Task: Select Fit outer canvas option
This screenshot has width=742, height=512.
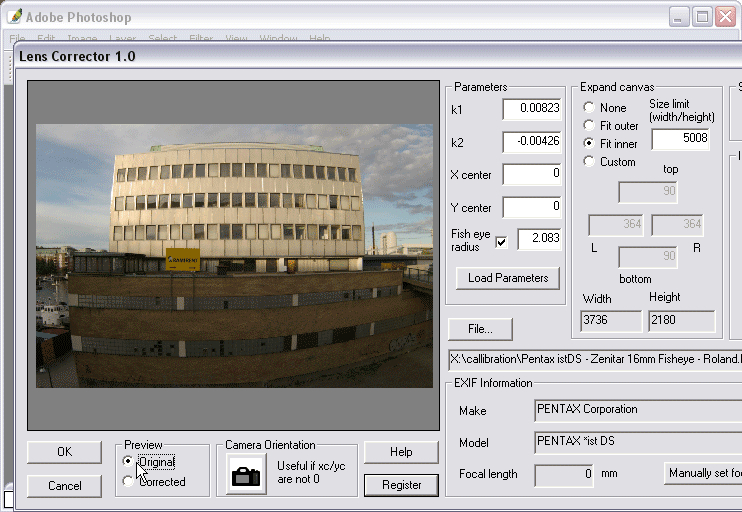Action: (x=588, y=126)
